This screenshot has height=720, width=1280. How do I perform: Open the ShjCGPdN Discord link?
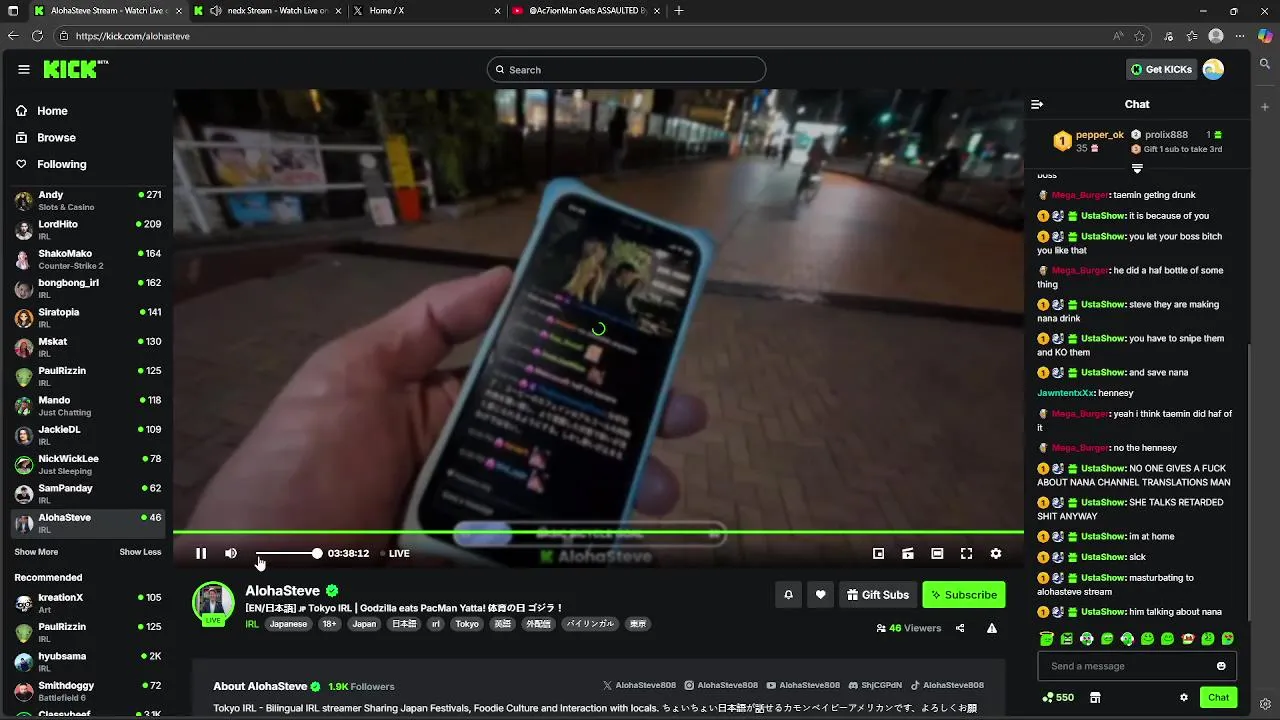tap(875, 685)
